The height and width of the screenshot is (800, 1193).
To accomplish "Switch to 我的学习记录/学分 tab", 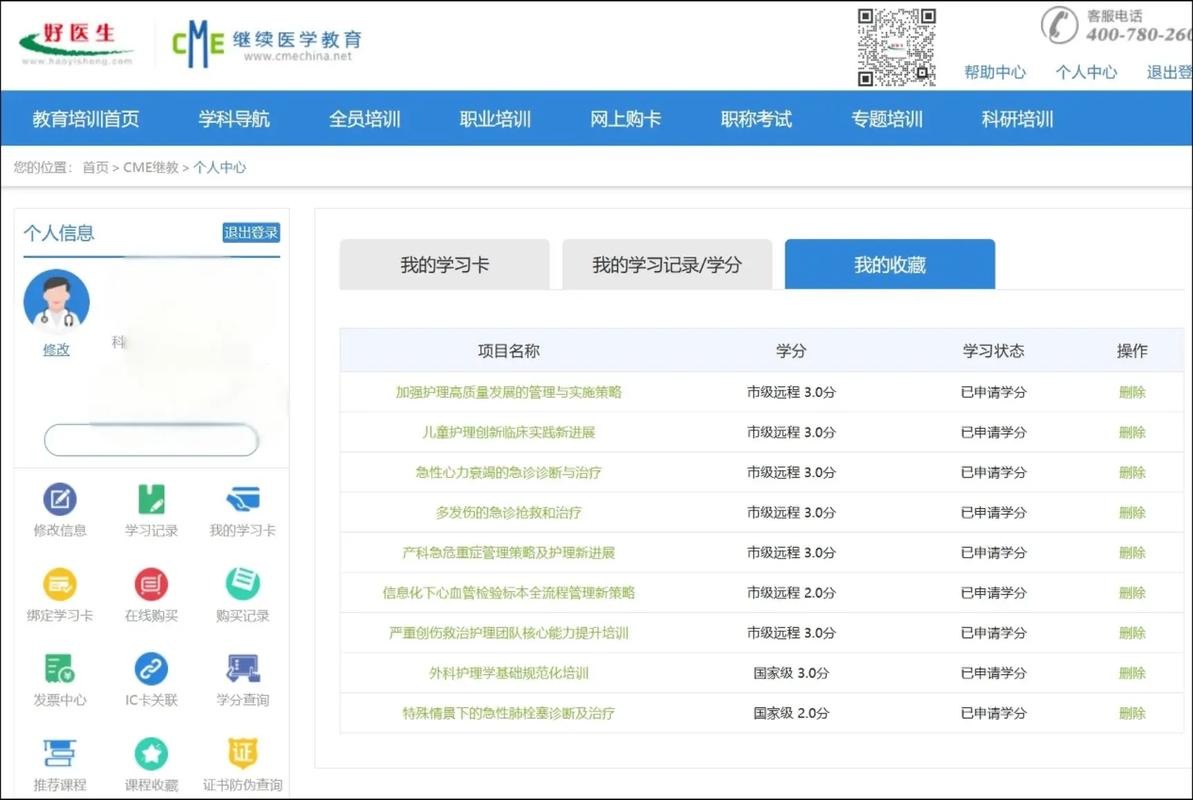I will point(666,264).
